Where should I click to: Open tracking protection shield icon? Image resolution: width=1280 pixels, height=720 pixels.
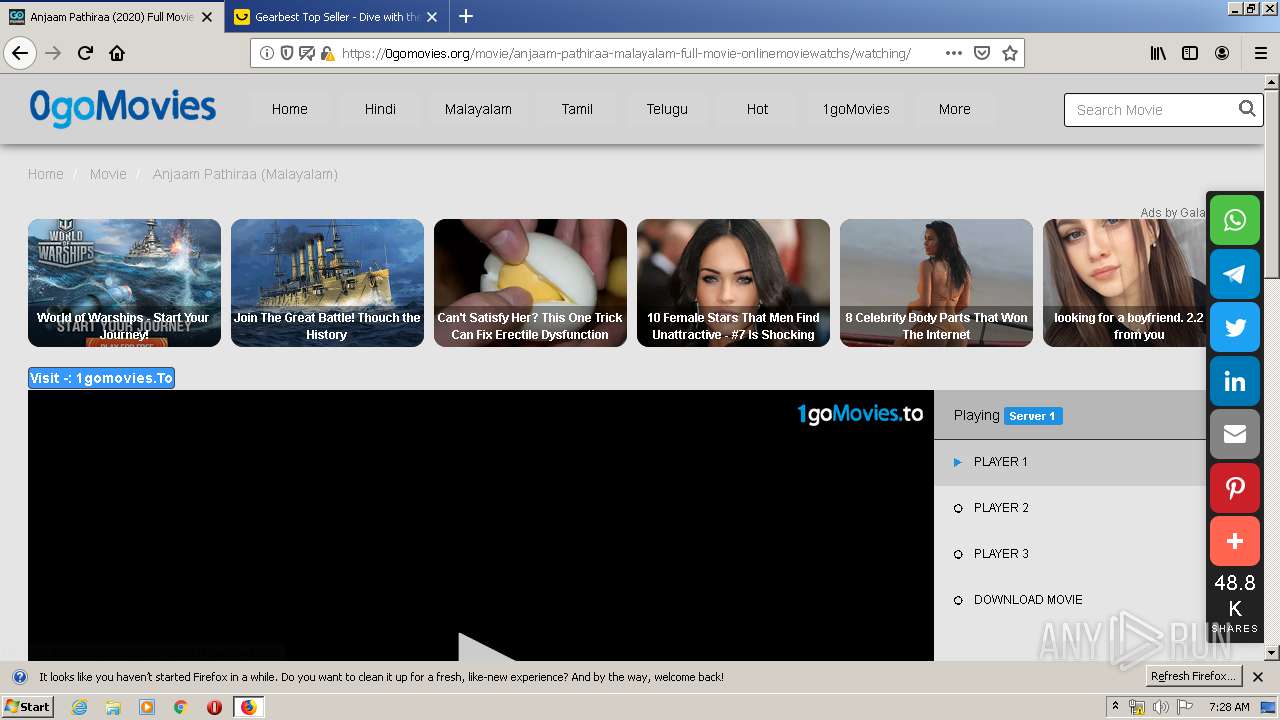[287, 53]
